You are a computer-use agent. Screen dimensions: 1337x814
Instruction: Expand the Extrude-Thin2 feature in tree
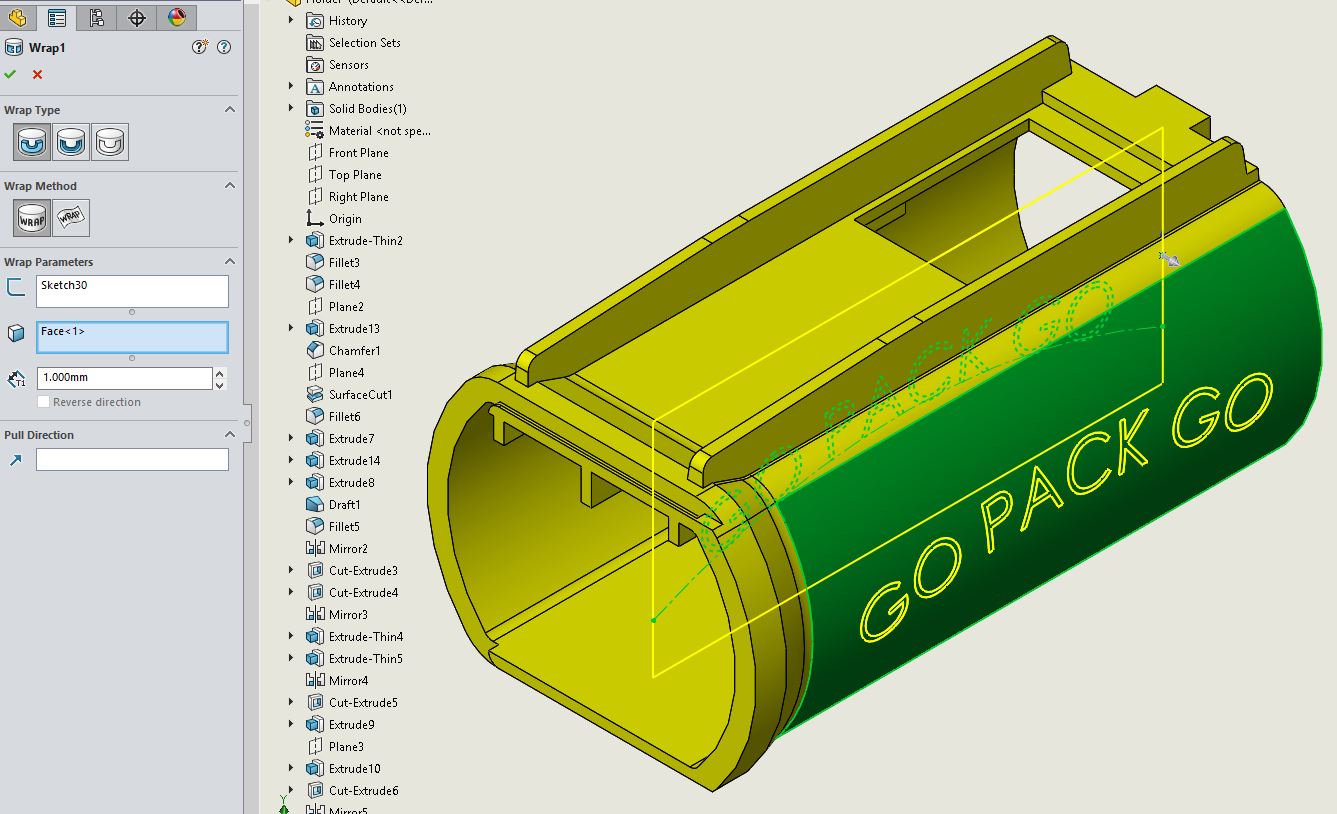click(x=291, y=240)
